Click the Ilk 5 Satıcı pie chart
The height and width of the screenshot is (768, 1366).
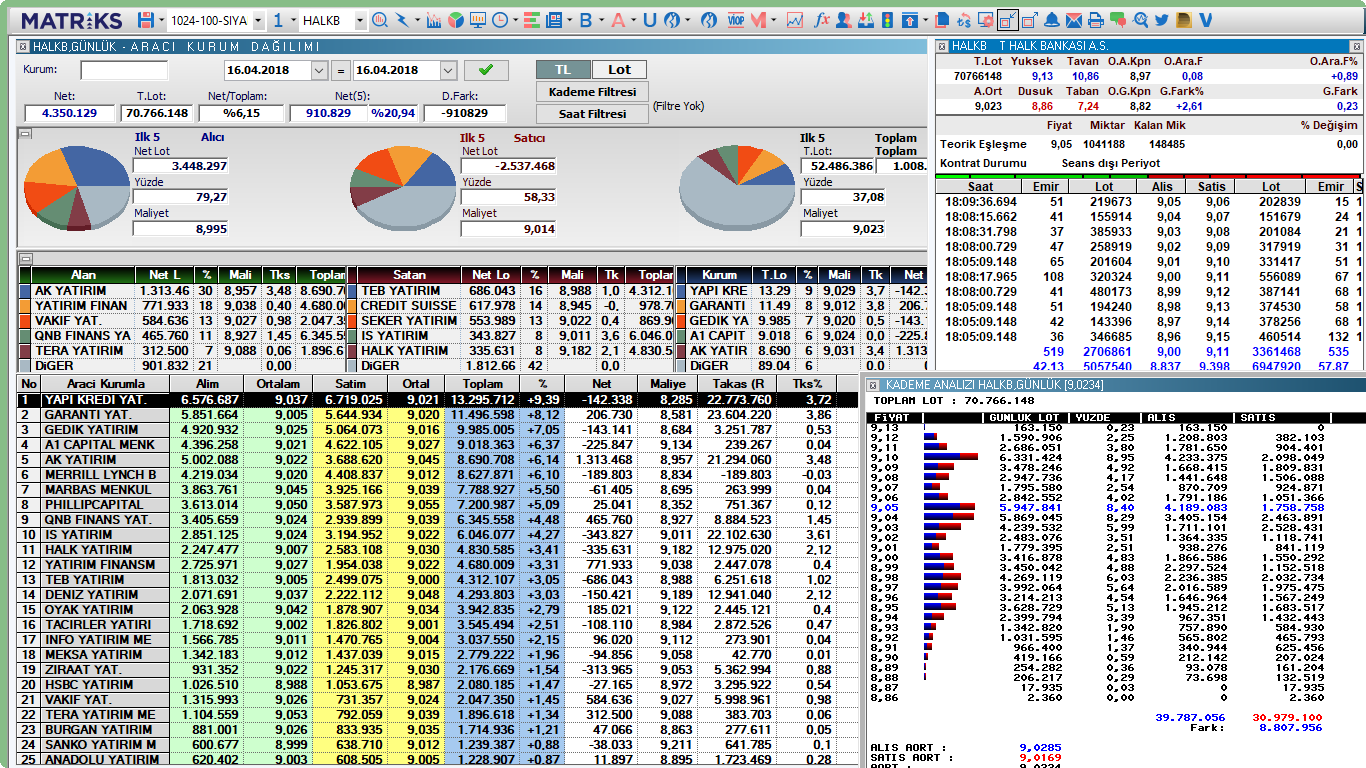click(x=403, y=188)
